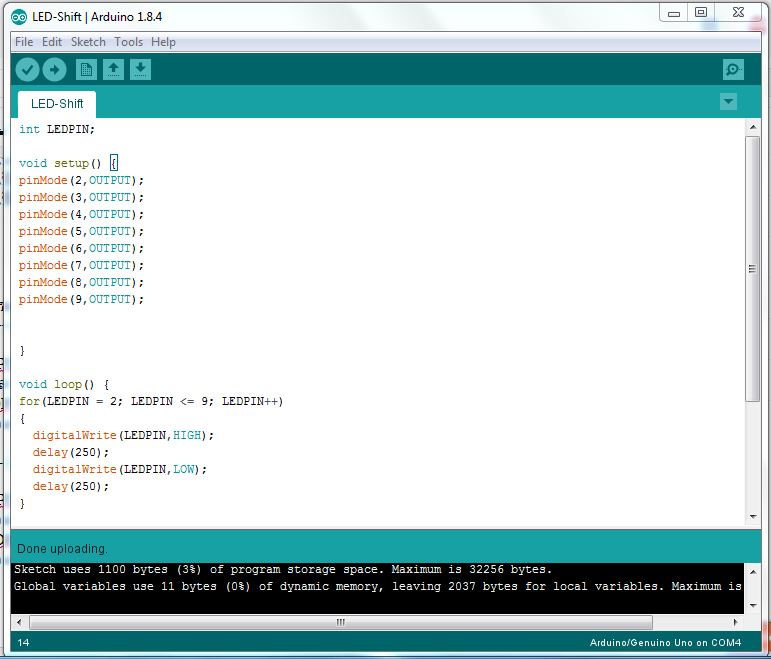This screenshot has width=771, height=659.
Task: Create a new sketch with New icon
Action: coord(86,69)
